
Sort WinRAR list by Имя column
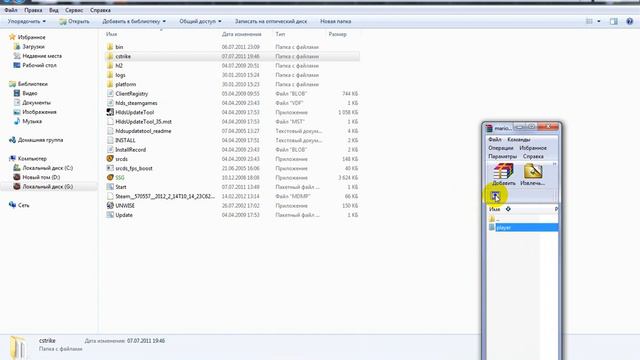click(x=494, y=209)
